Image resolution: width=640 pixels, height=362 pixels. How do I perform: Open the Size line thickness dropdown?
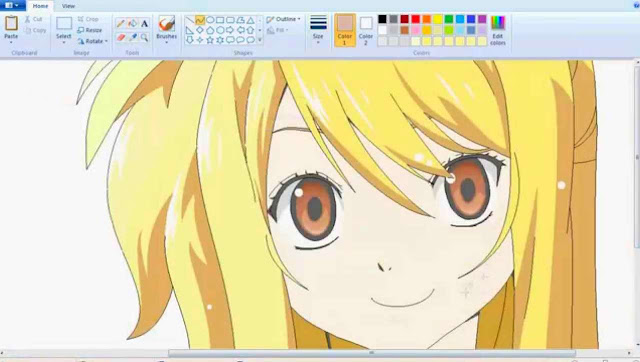click(318, 30)
